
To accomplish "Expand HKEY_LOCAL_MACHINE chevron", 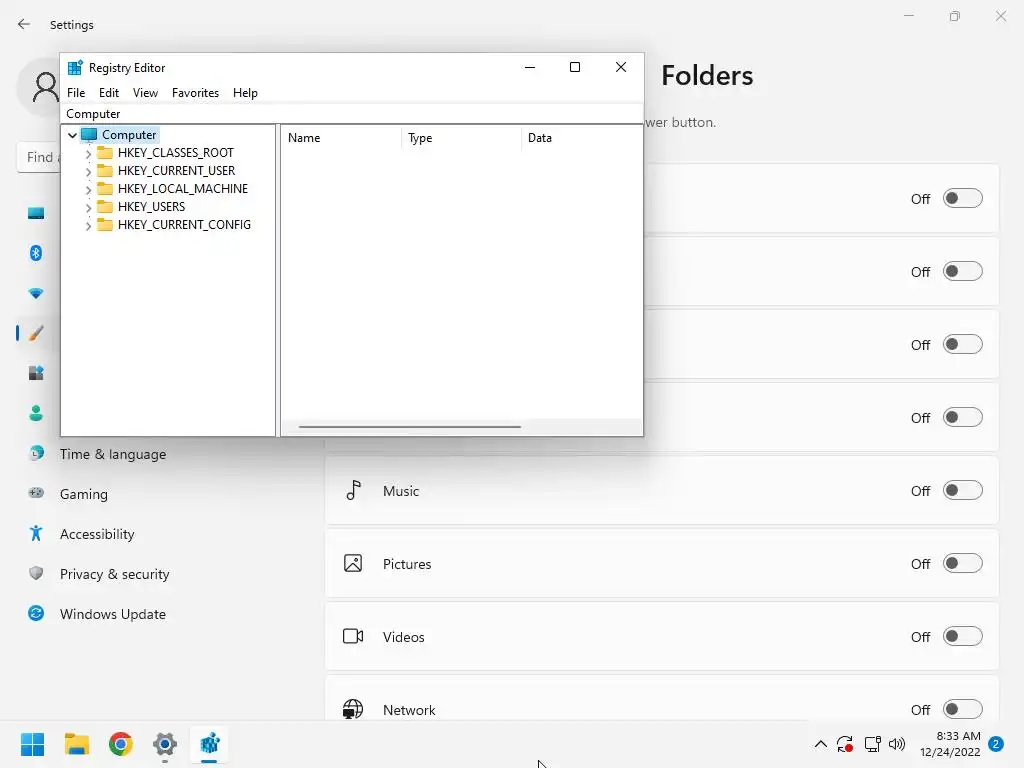I will [88, 190].
